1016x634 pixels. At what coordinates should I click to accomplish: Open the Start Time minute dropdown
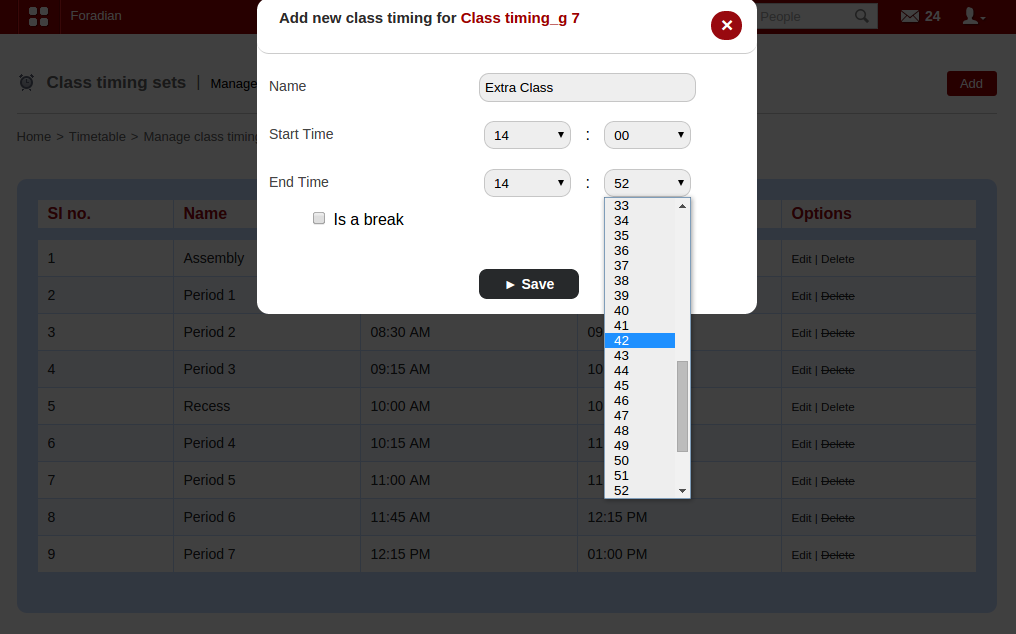coord(647,135)
